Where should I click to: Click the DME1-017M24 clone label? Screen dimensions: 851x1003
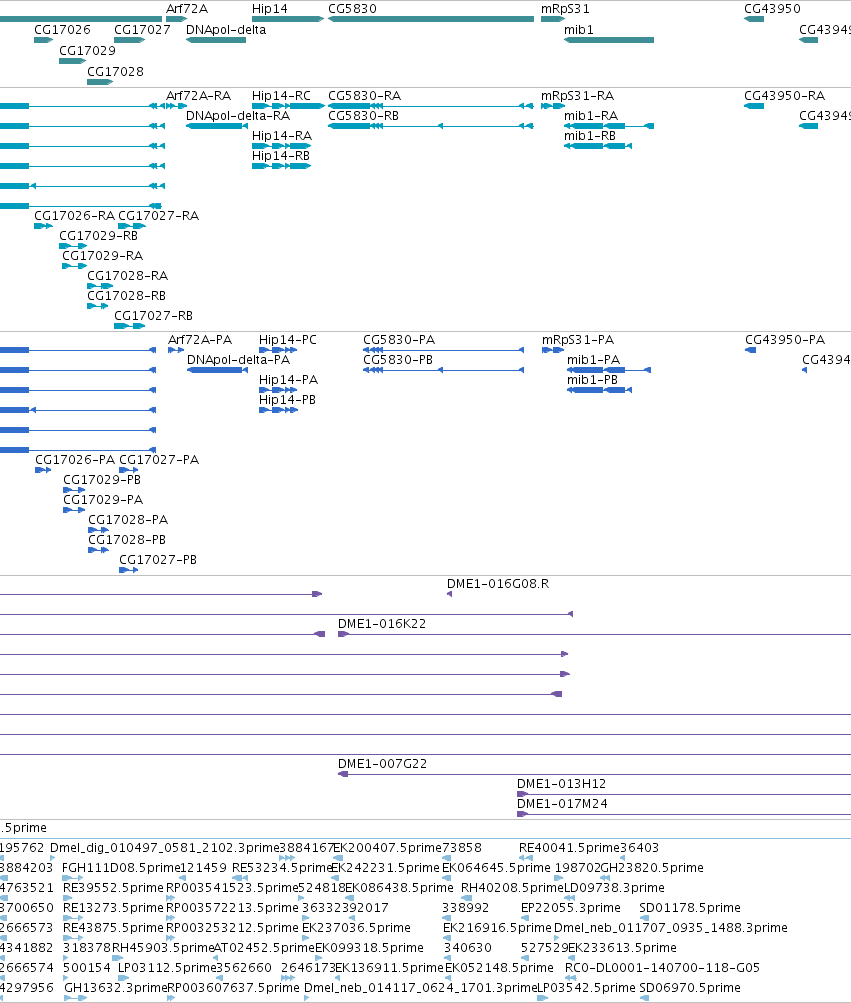[562, 804]
